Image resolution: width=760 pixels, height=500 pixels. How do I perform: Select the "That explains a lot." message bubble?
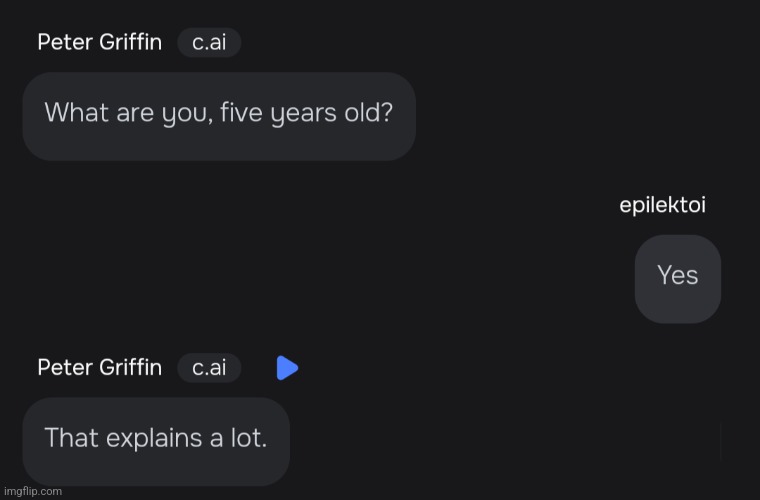point(156,441)
